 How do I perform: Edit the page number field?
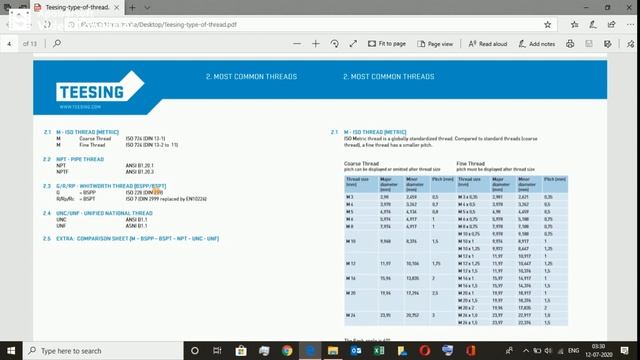point(9,44)
